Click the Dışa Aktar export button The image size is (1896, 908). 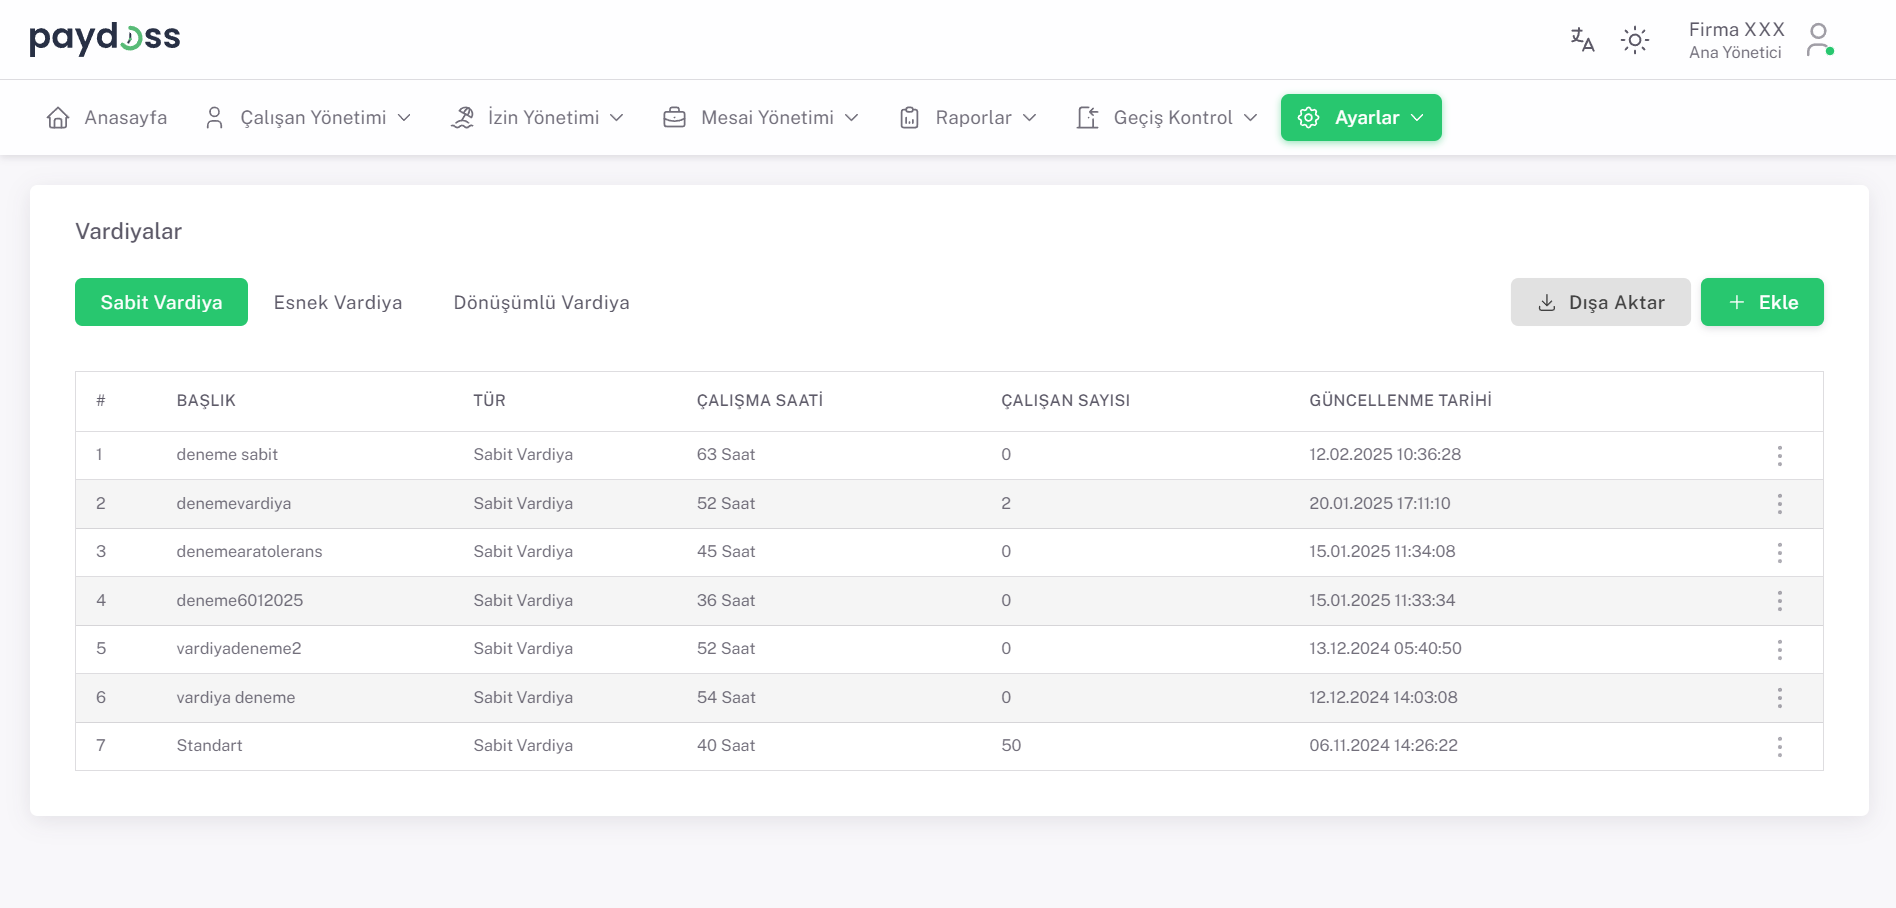click(x=1600, y=303)
